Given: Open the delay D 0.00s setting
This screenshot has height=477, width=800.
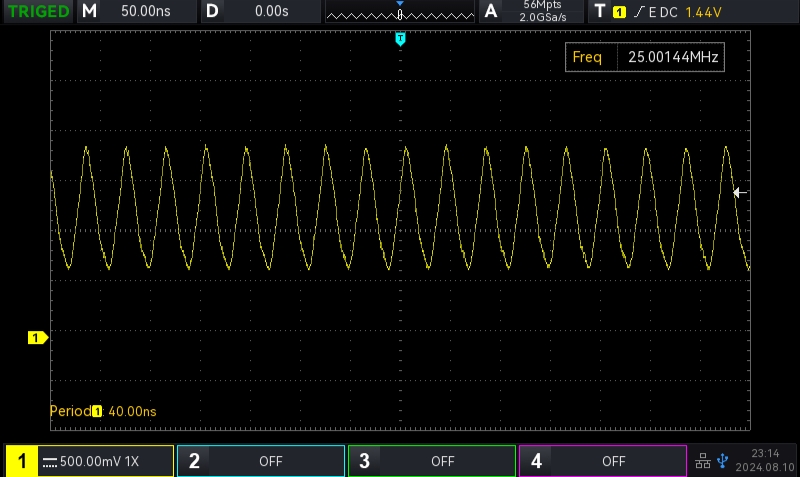Looking at the screenshot, I should tap(260, 12).
